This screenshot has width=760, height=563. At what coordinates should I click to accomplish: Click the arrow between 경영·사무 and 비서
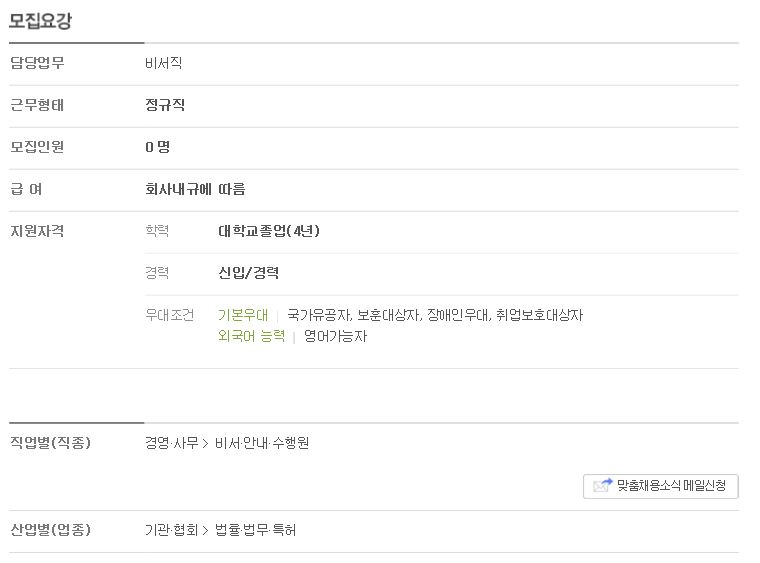[206, 443]
